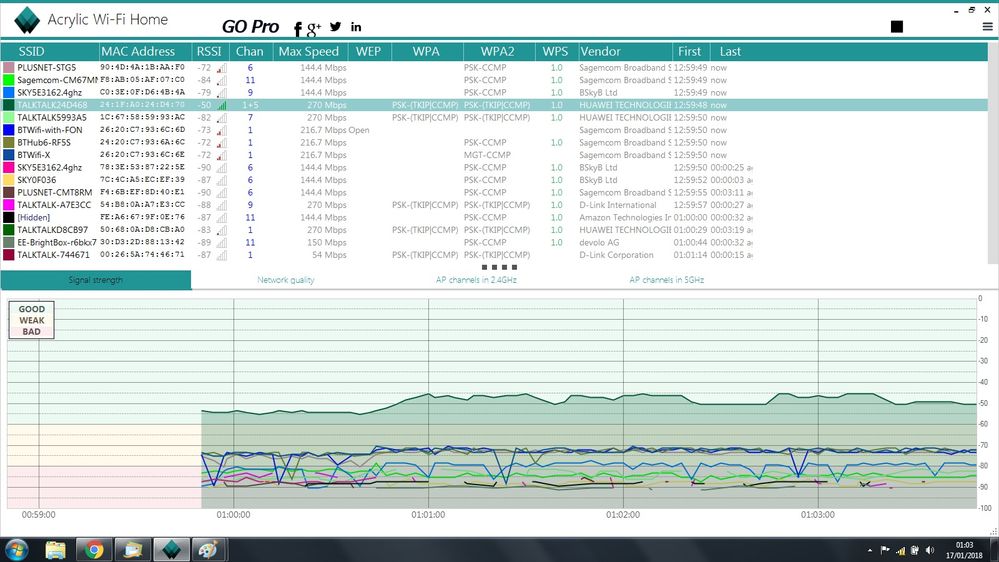Open AP channels in 2.4GHz tab
This screenshot has width=999, height=562.
coord(476,280)
